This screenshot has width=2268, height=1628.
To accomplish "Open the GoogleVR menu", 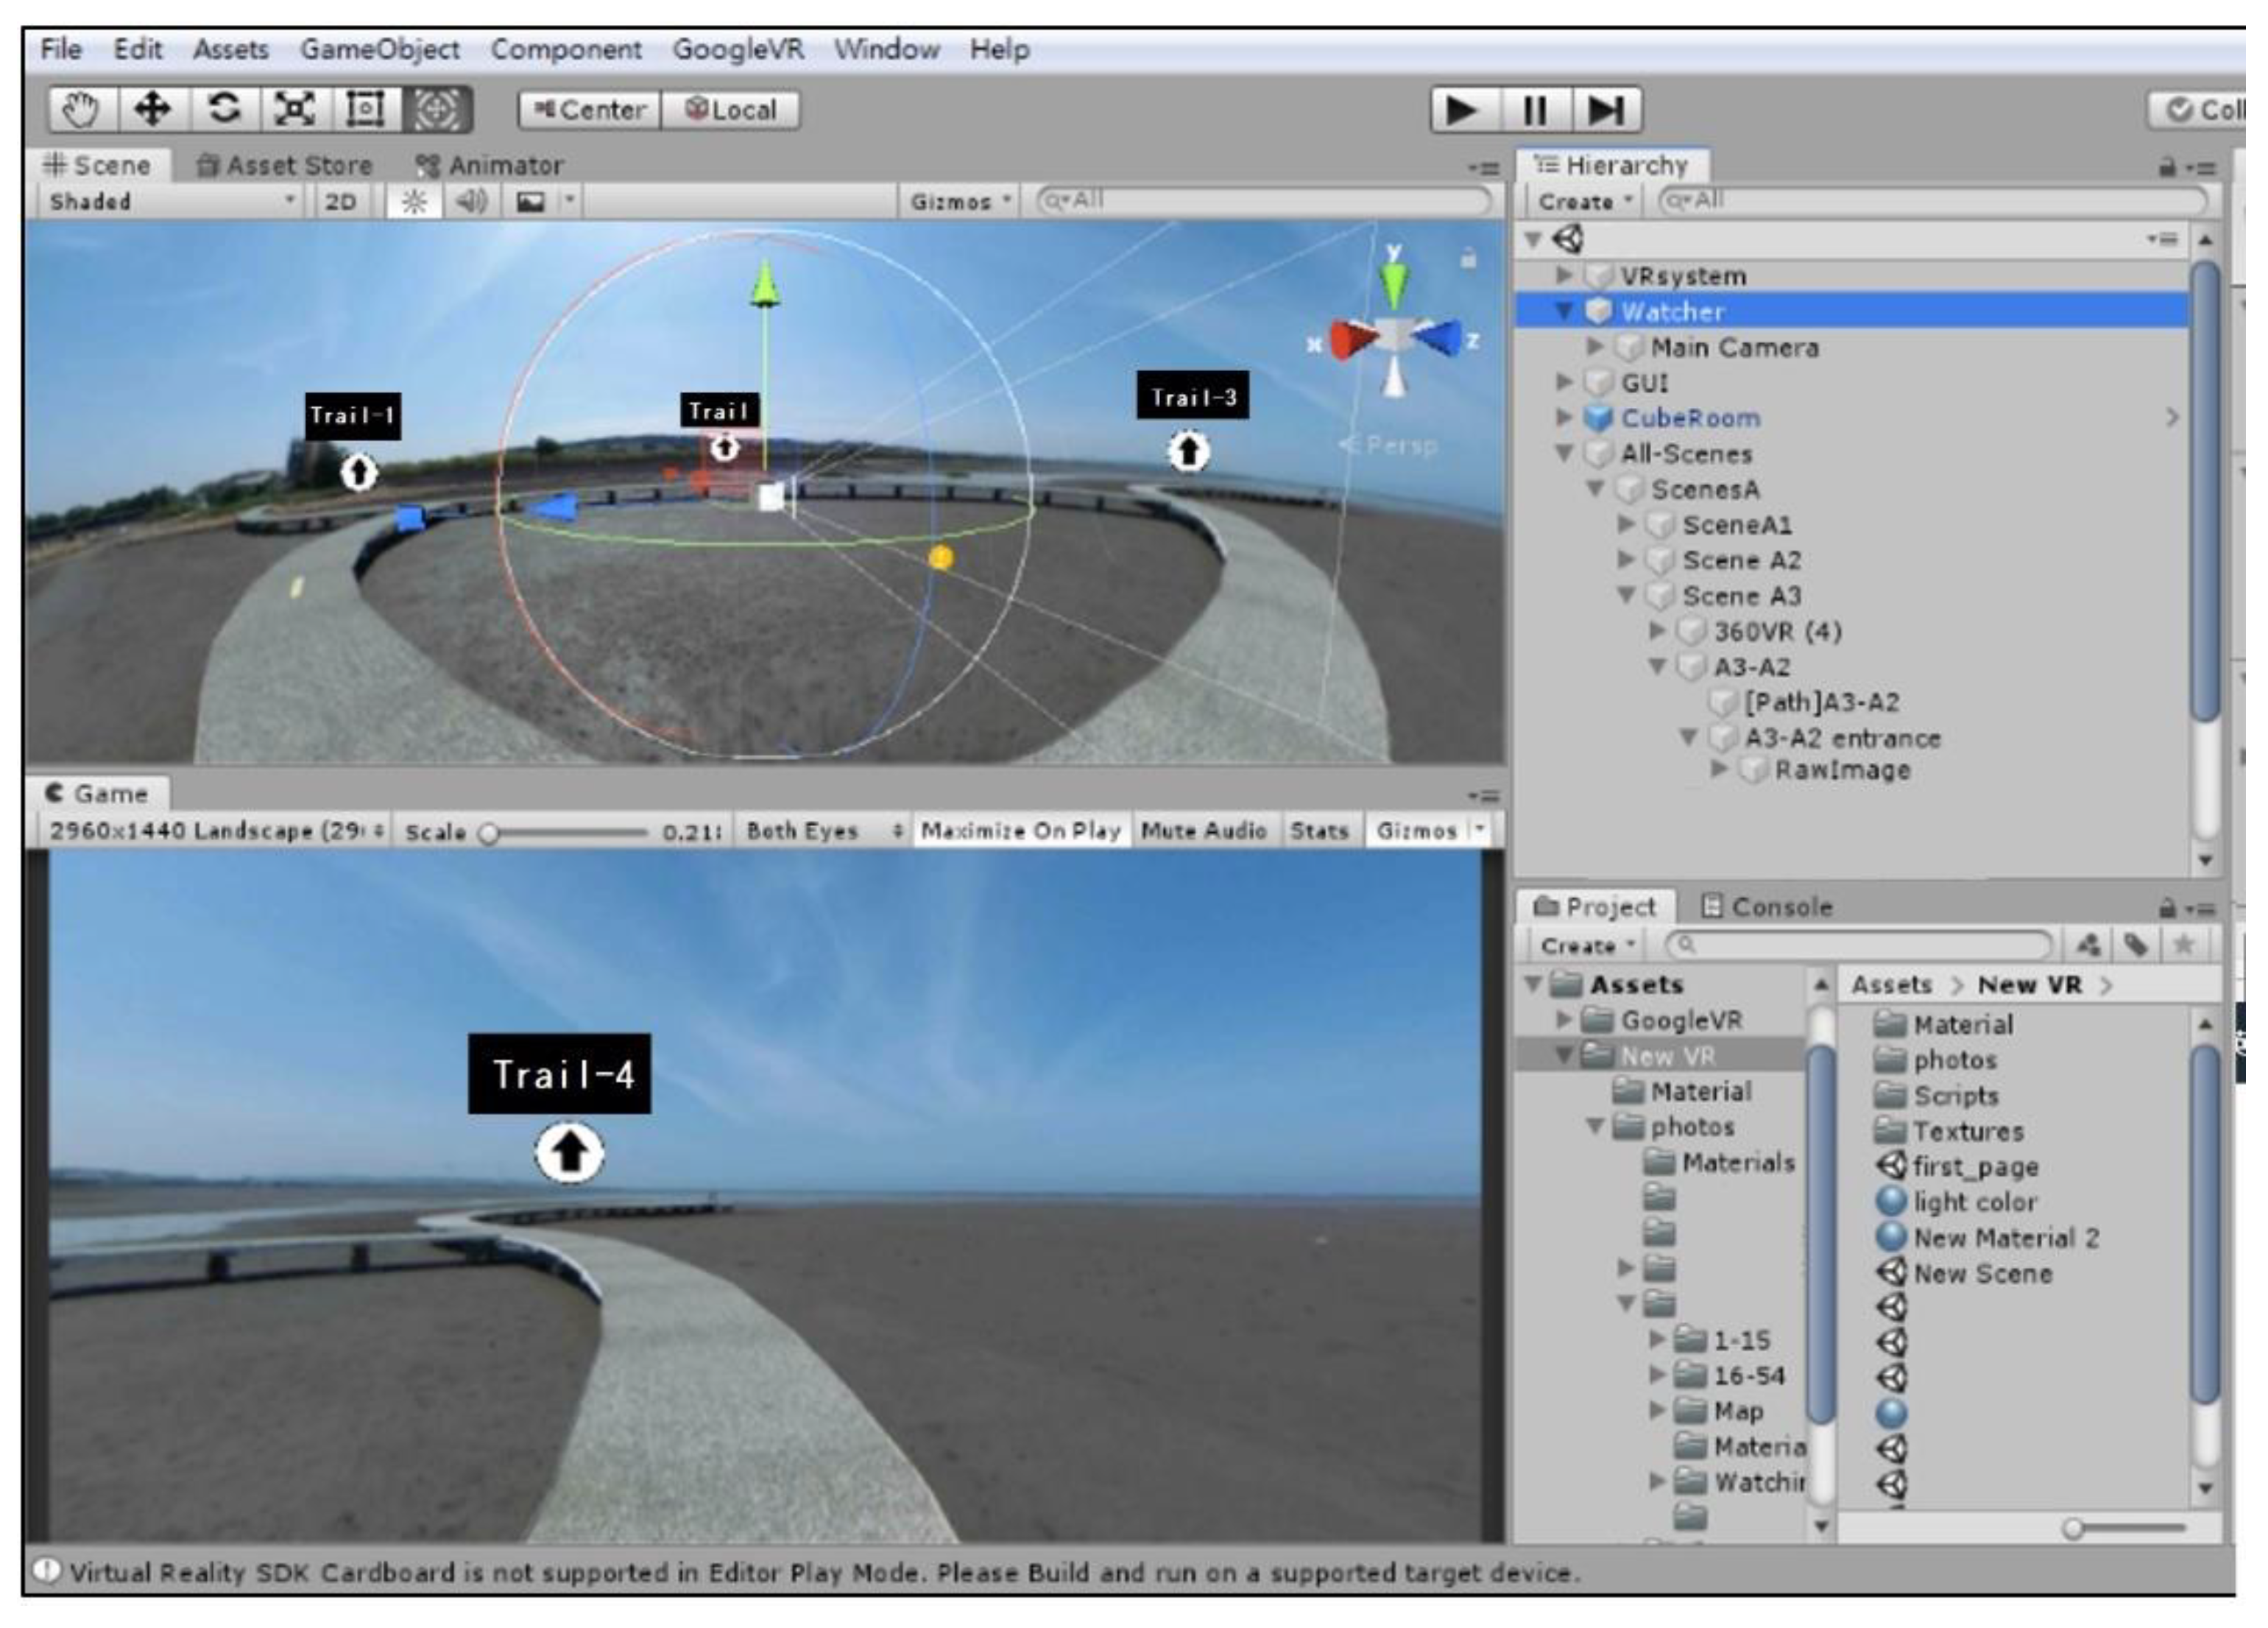I will click(x=737, y=49).
